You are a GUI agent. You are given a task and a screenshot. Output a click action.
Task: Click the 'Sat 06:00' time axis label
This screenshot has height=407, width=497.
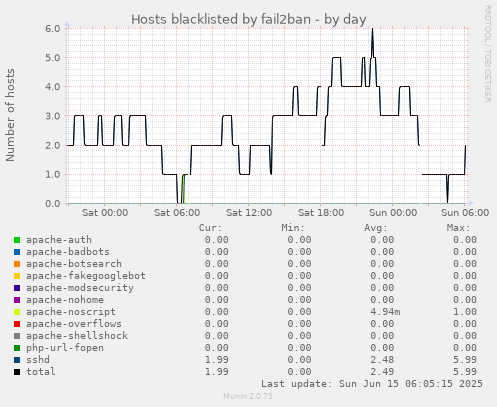pyautogui.click(x=177, y=213)
